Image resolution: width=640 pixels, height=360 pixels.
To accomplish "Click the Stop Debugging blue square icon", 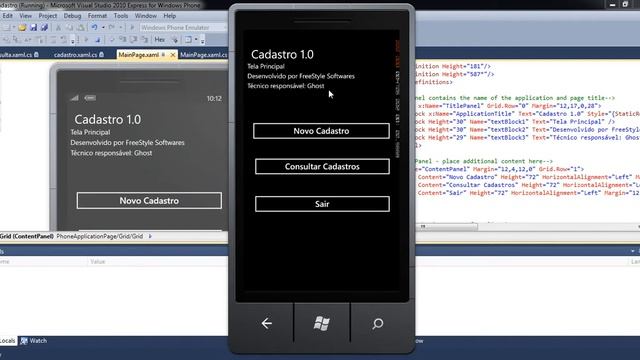I will coord(98,40).
